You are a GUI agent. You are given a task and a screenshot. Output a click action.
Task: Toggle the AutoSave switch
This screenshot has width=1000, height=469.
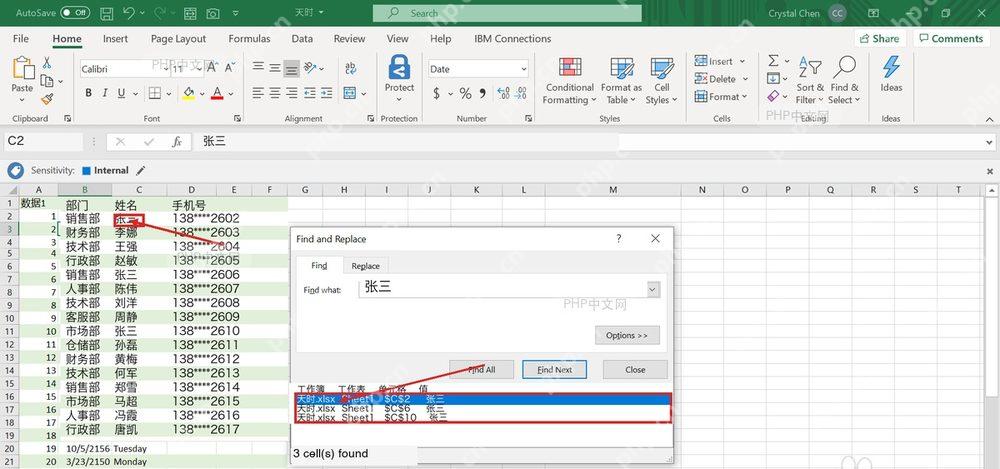75,13
